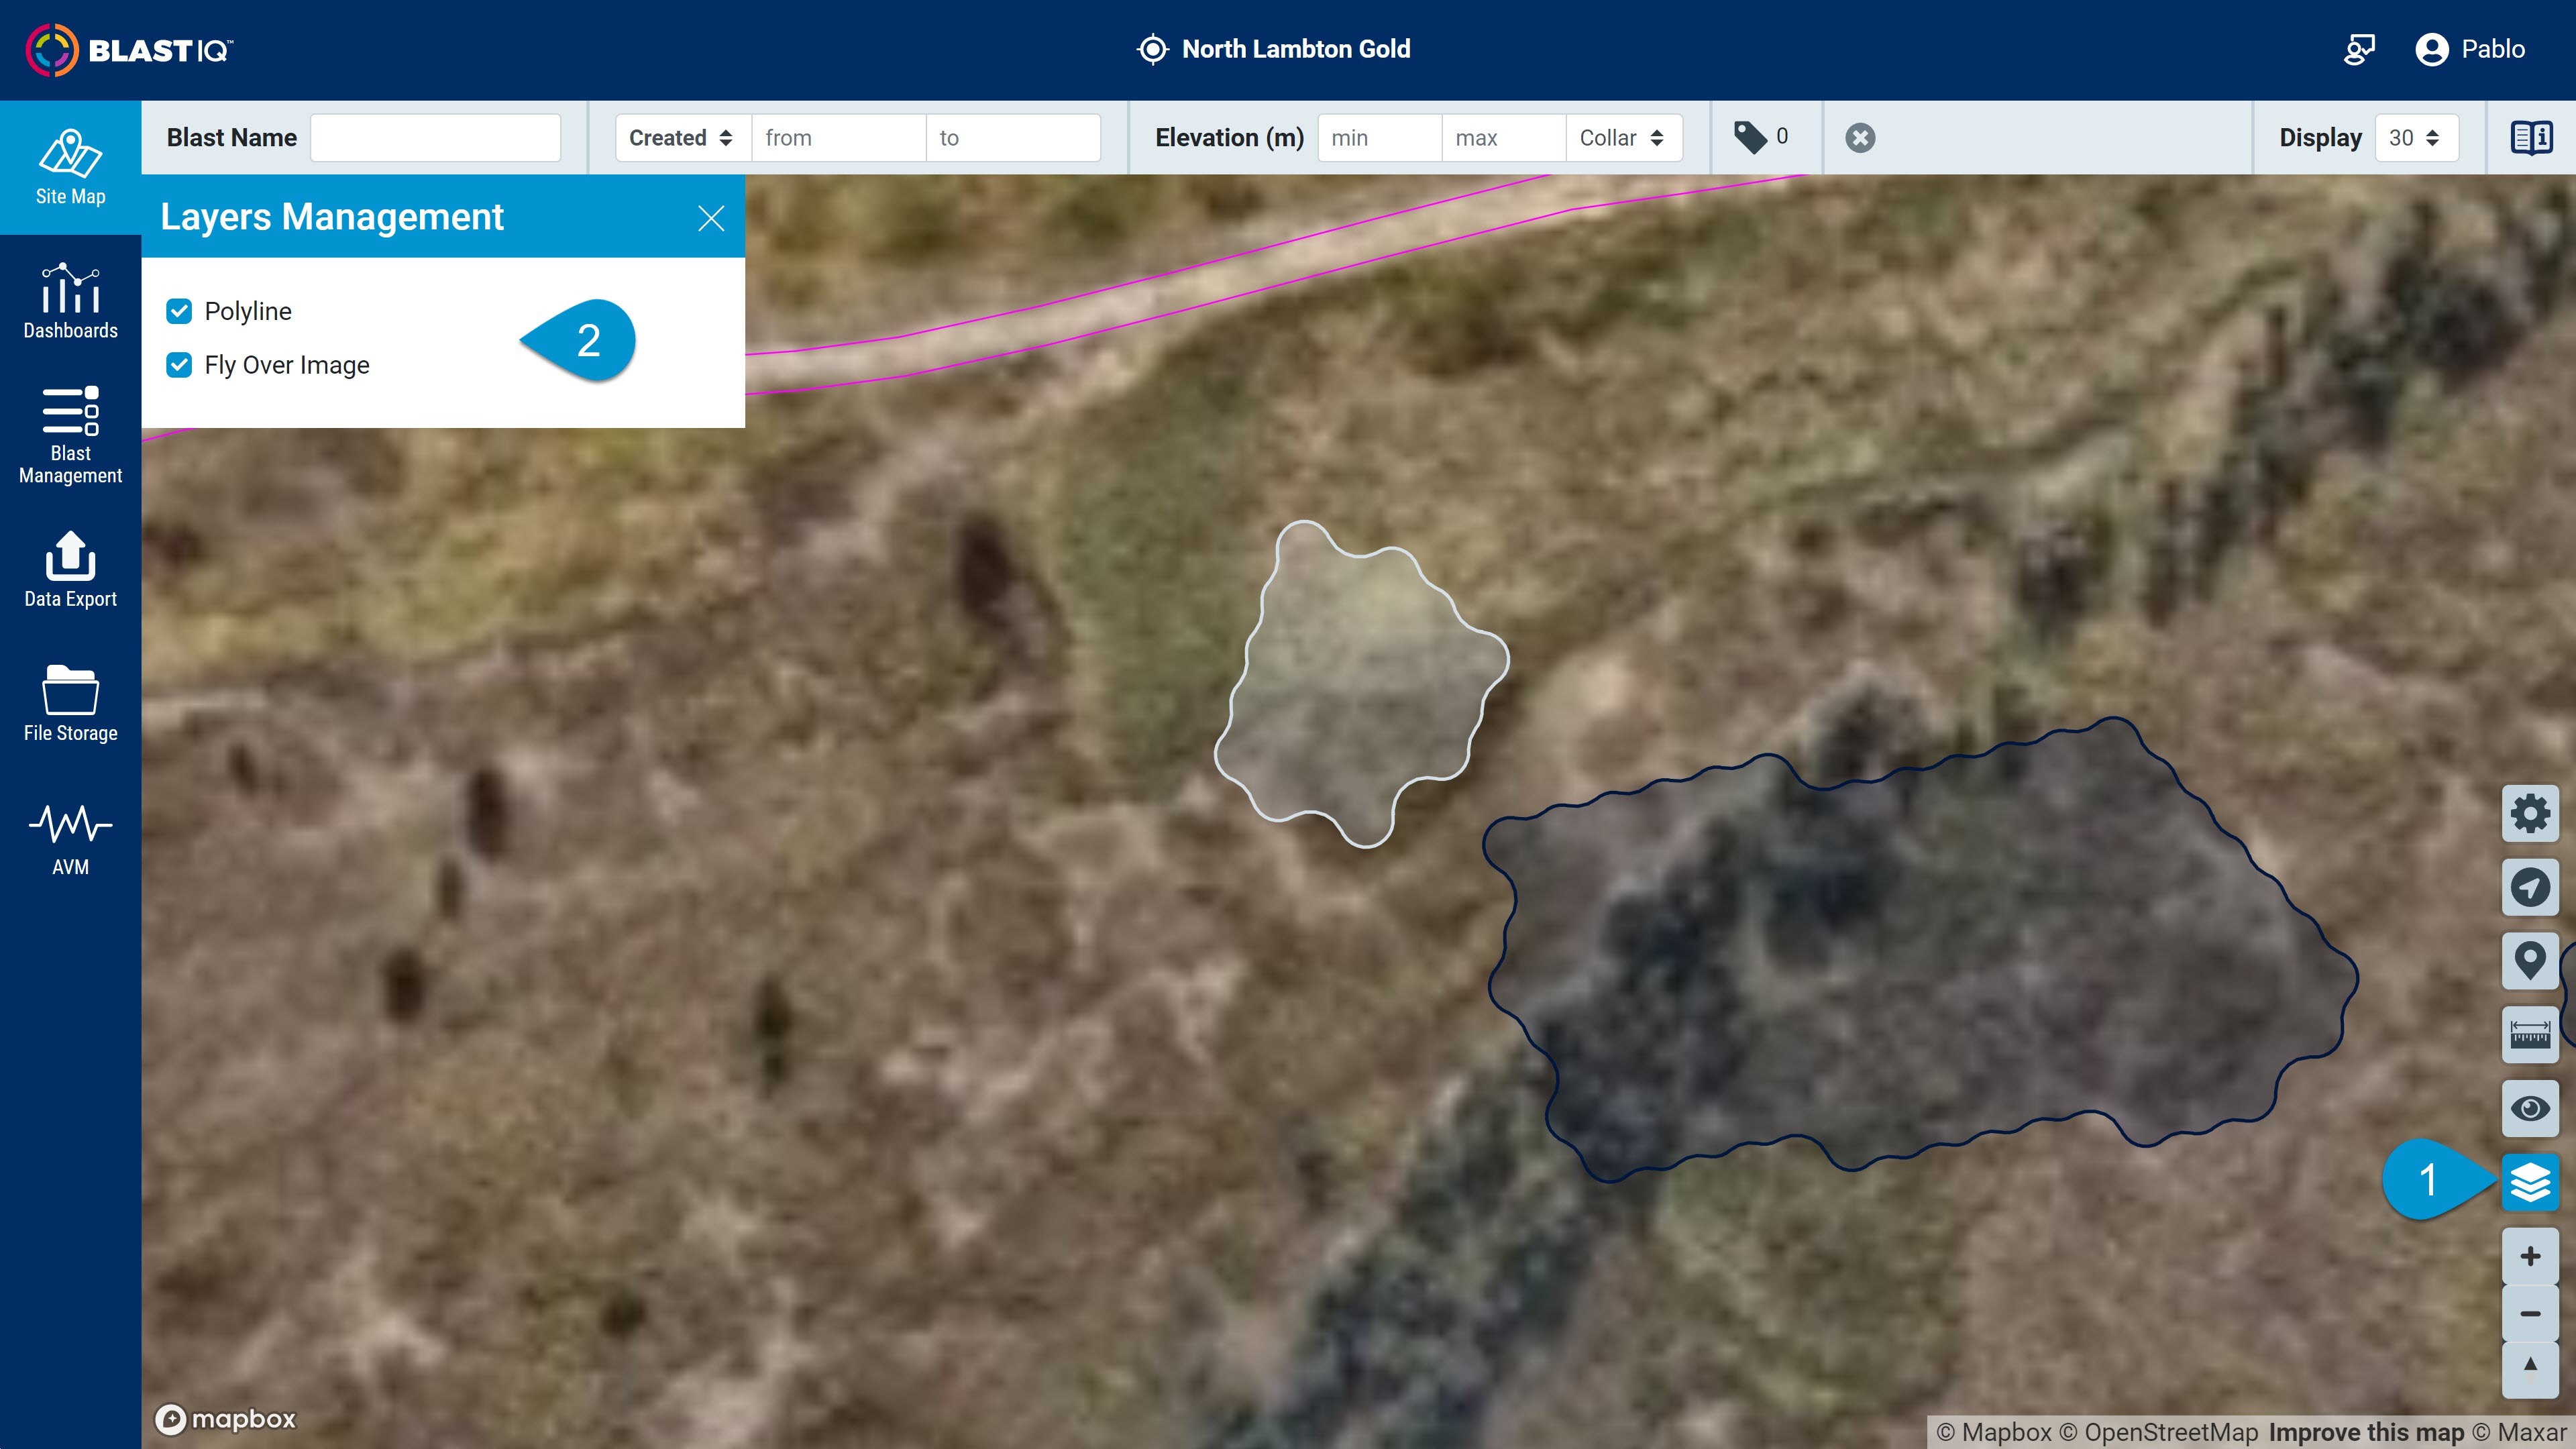Expand the Created date type dropdown
This screenshot has width=2576, height=1449.
(x=683, y=138)
